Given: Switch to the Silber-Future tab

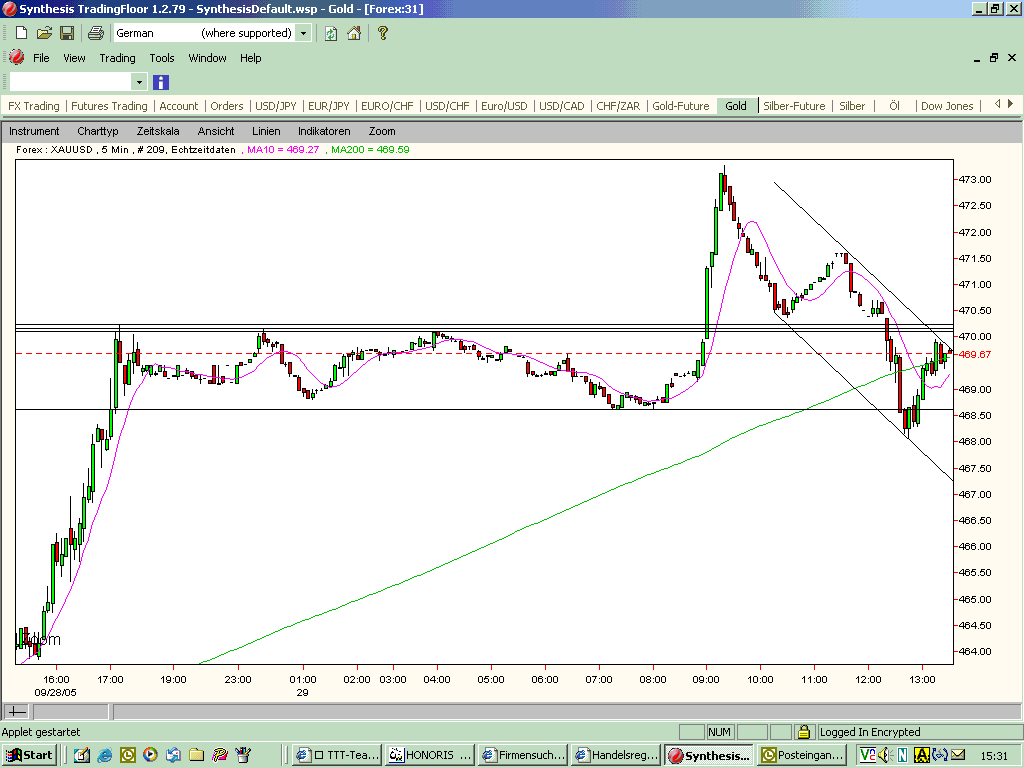Looking at the screenshot, I should [794, 106].
